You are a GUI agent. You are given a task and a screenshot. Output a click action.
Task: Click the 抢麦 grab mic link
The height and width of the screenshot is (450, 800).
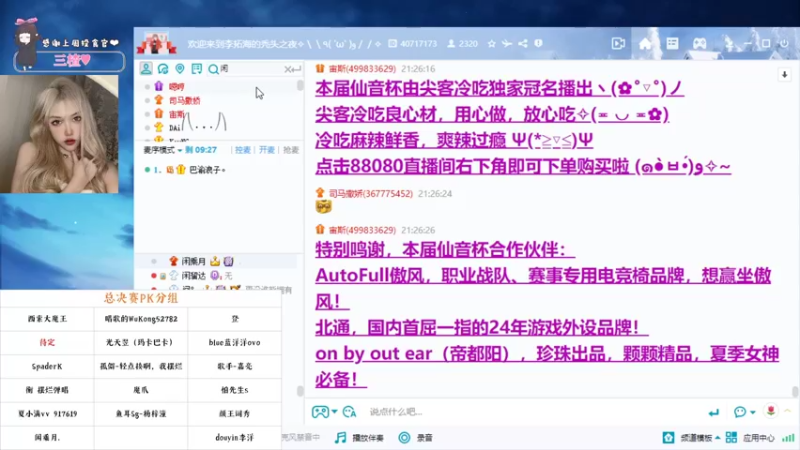(x=291, y=150)
